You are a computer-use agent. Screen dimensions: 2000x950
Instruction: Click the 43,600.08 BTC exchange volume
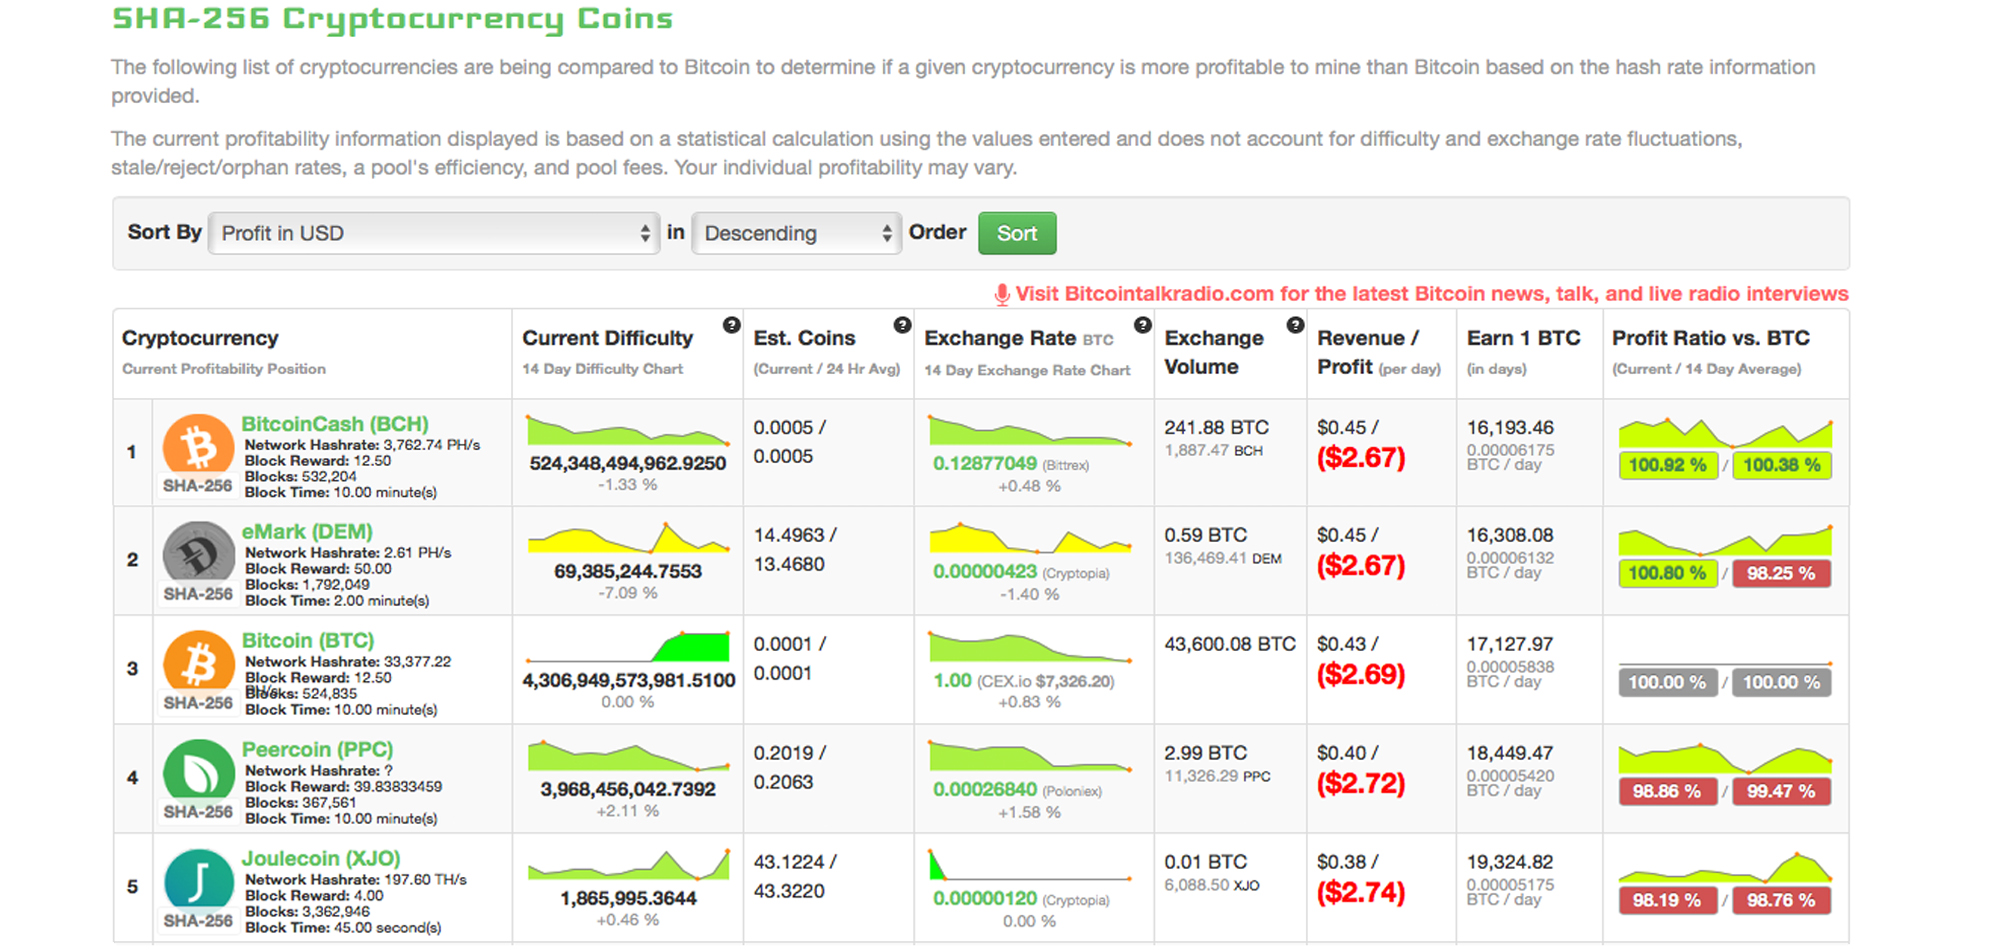[1230, 645]
